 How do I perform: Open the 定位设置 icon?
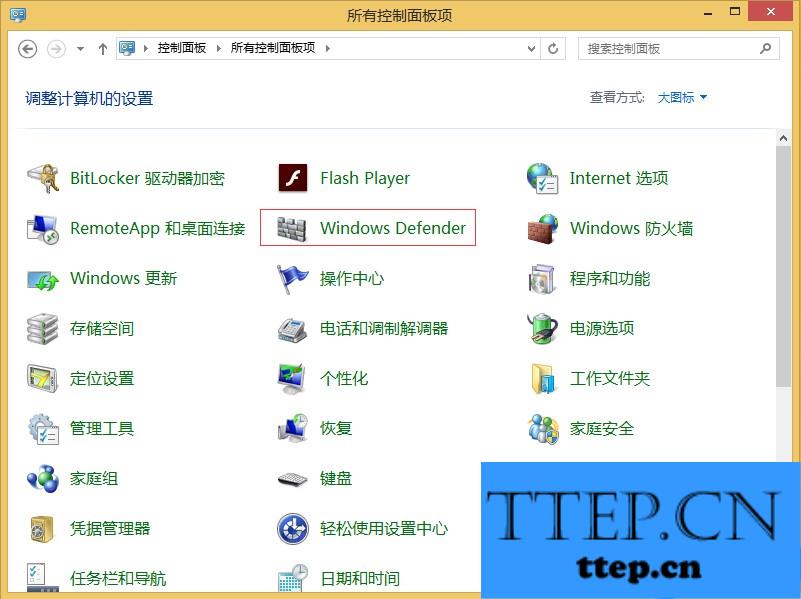pyautogui.click(x=42, y=379)
